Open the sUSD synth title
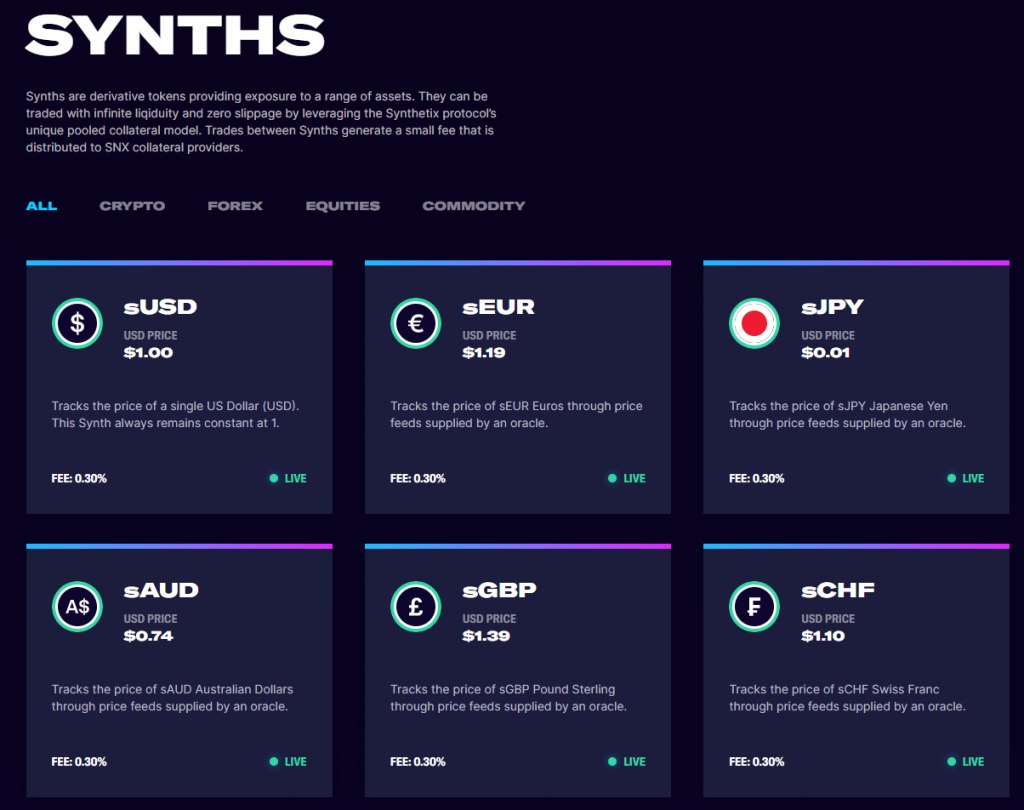This screenshot has height=810, width=1024. (160, 307)
